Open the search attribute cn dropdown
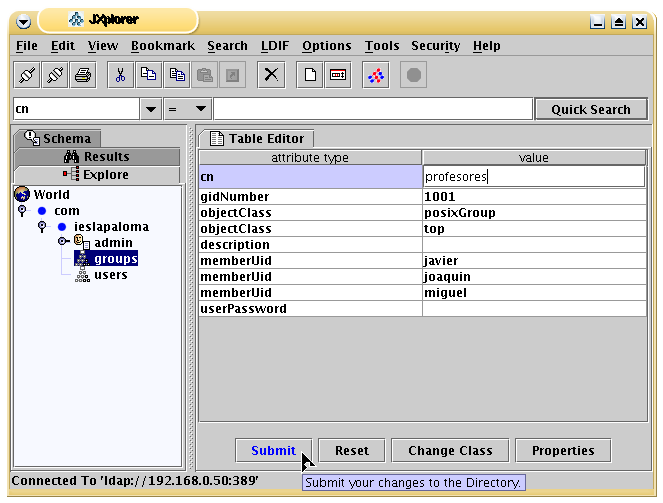 (151, 109)
